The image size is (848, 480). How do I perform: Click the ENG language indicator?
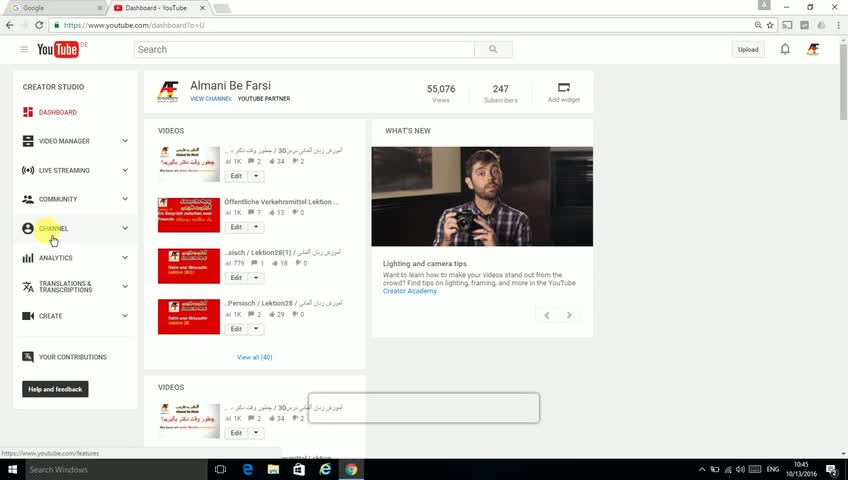pyautogui.click(x=773, y=469)
